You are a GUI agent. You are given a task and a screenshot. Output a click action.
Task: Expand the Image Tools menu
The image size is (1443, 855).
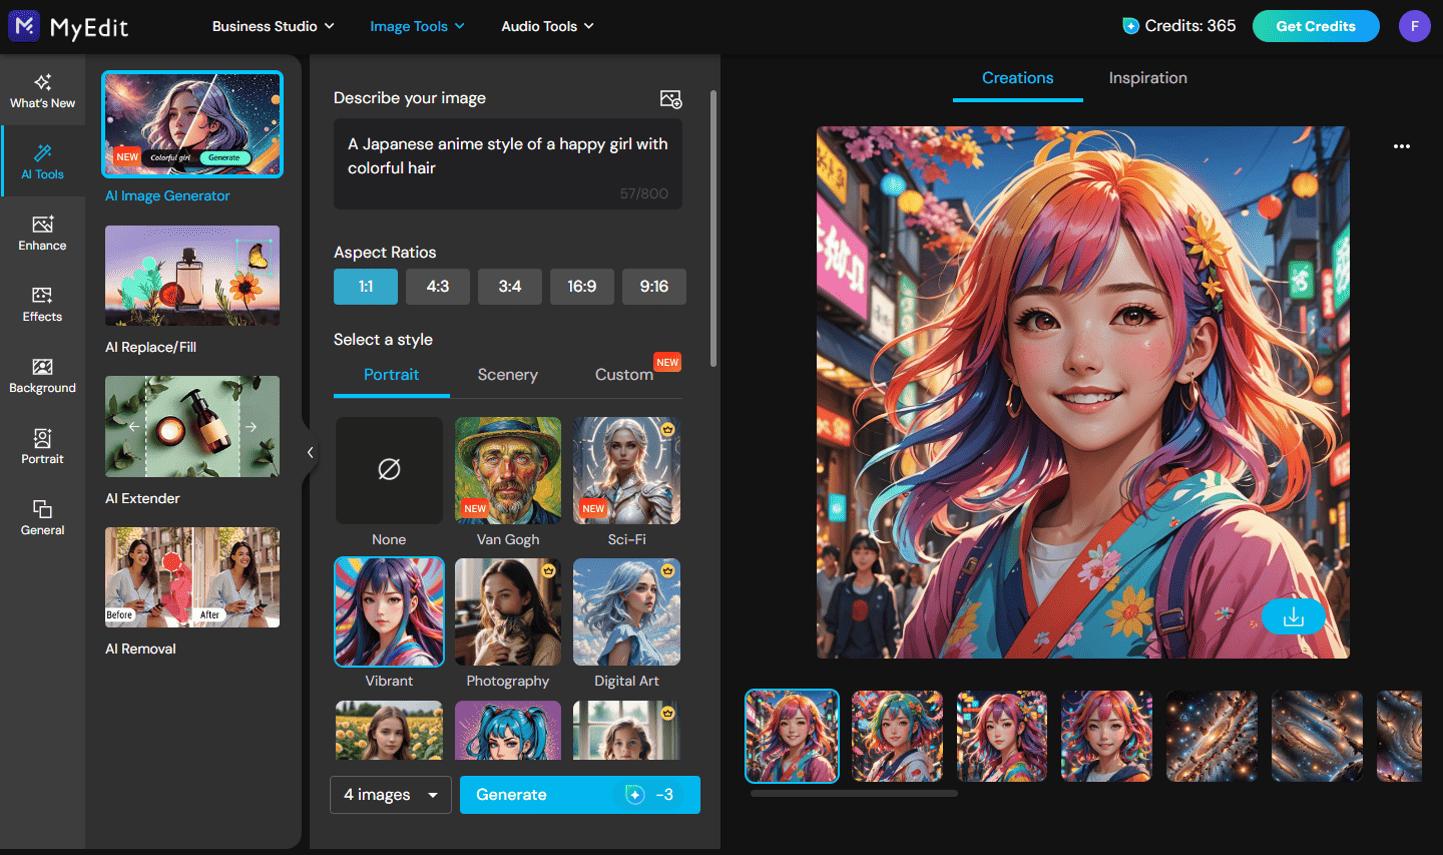pos(417,26)
